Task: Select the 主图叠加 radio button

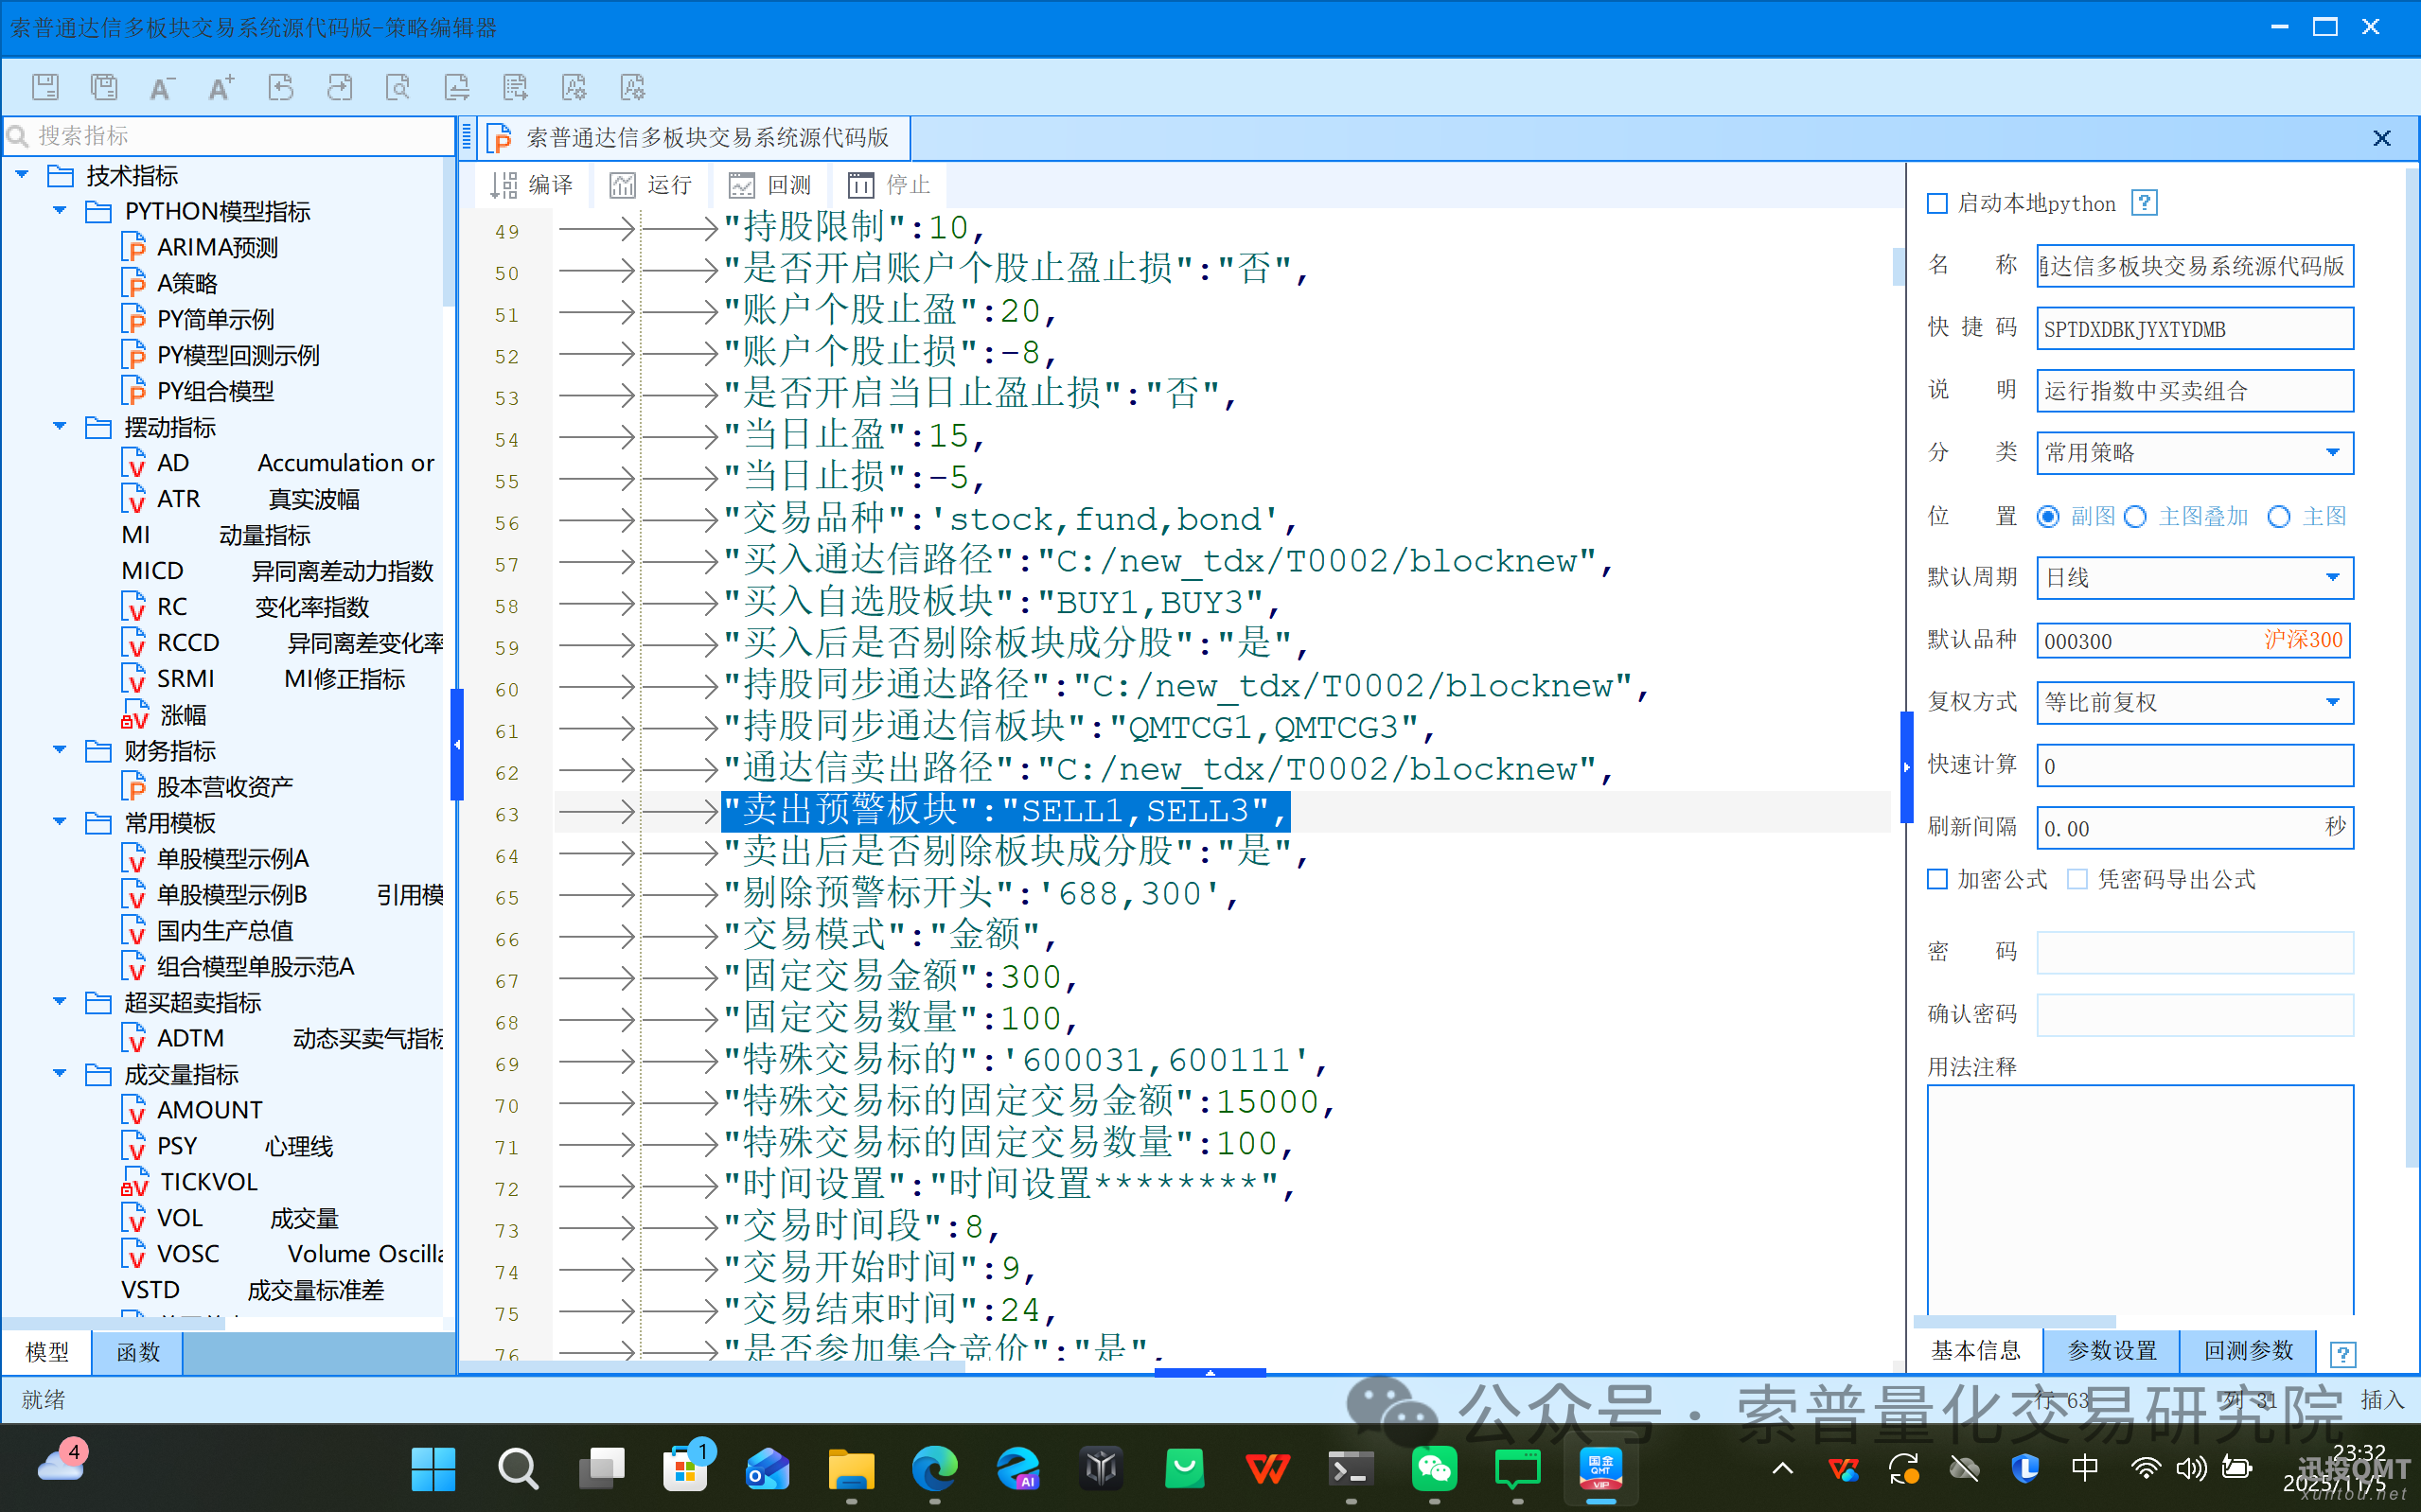Action: click(2135, 517)
